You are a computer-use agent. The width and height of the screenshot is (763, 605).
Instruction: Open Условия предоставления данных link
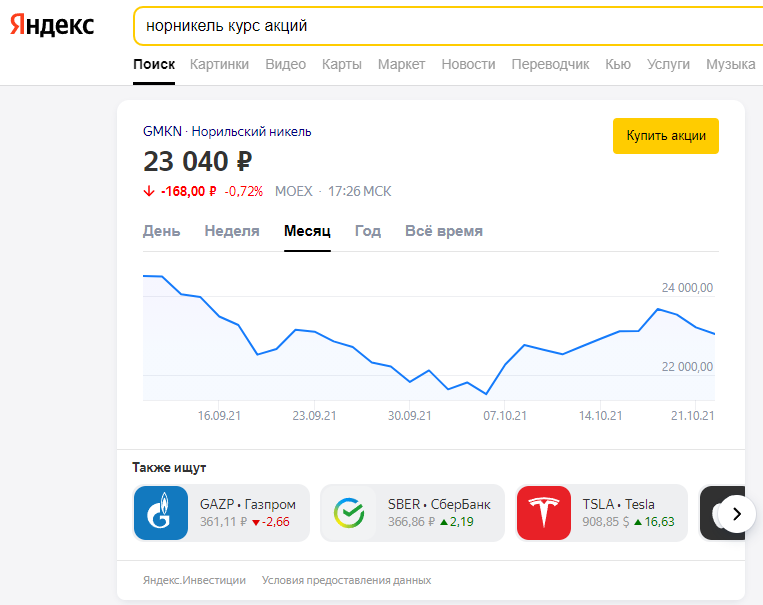click(x=346, y=580)
